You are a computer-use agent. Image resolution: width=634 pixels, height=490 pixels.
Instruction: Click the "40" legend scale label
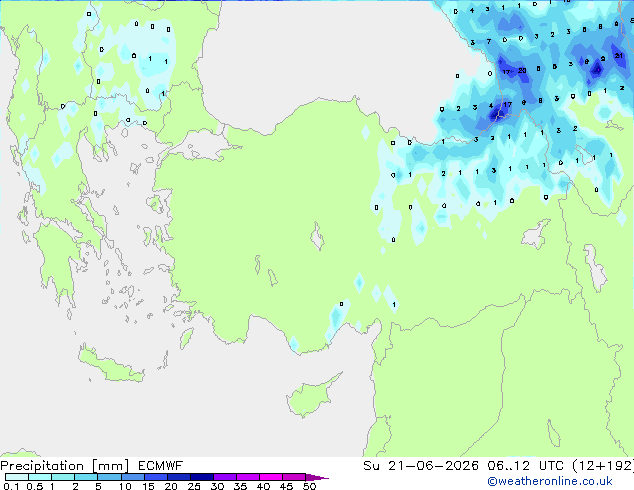point(264,486)
